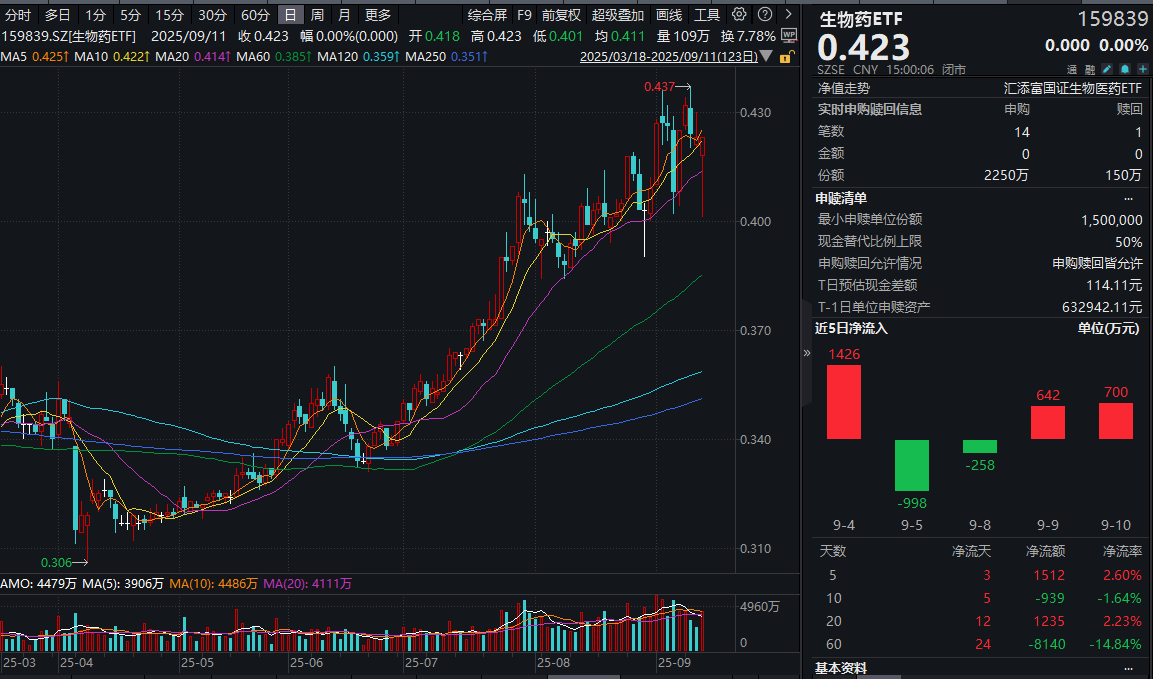Click the F9 button in the toolbar
1153x679 pixels.
click(x=524, y=15)
